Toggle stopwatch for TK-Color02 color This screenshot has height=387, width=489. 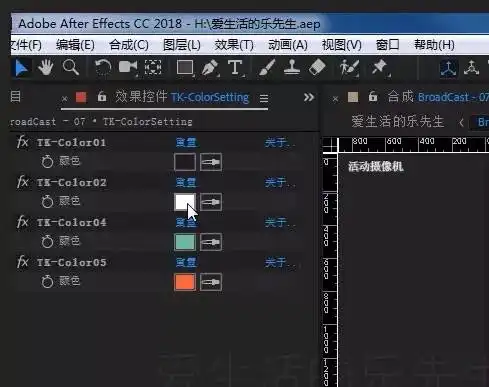tap(47, 201)
